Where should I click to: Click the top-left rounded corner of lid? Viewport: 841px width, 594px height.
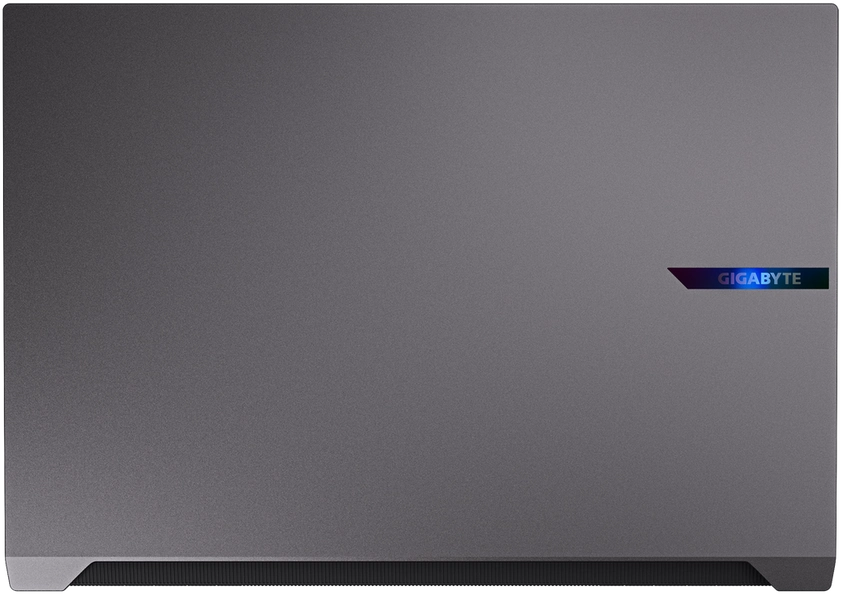coord(10,8)
